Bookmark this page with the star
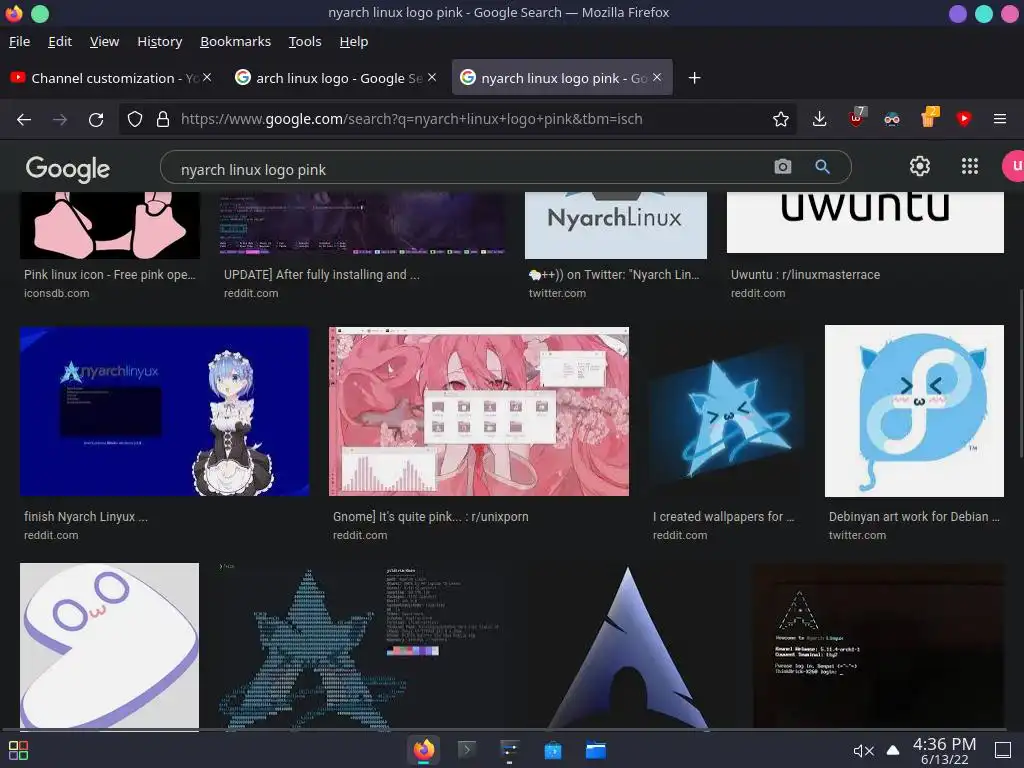The height and width of the screenshot is (768, 1024). coord(780,120)
